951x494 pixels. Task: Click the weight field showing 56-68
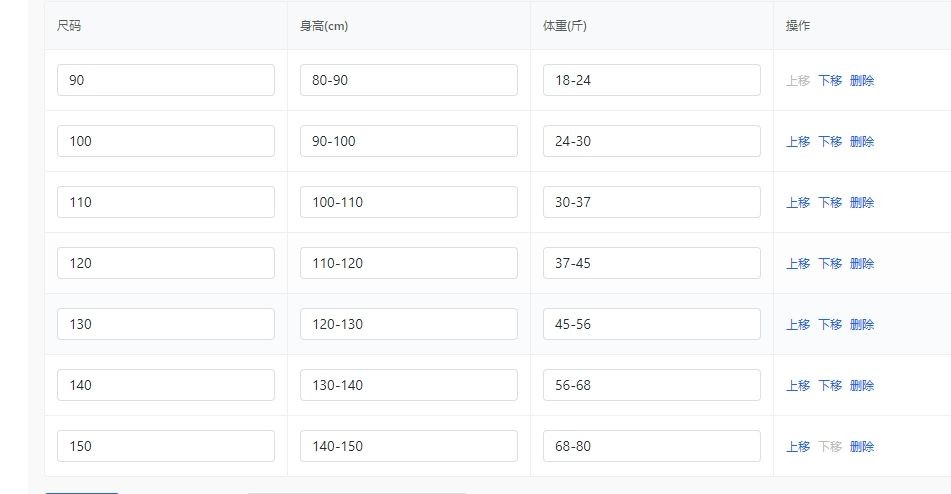point(651,385)
